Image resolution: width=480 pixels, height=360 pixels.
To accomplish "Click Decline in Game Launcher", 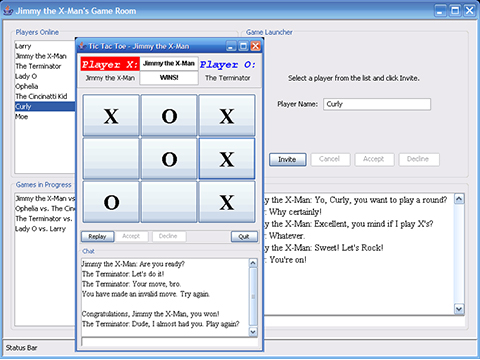I will tap(418, 159).
